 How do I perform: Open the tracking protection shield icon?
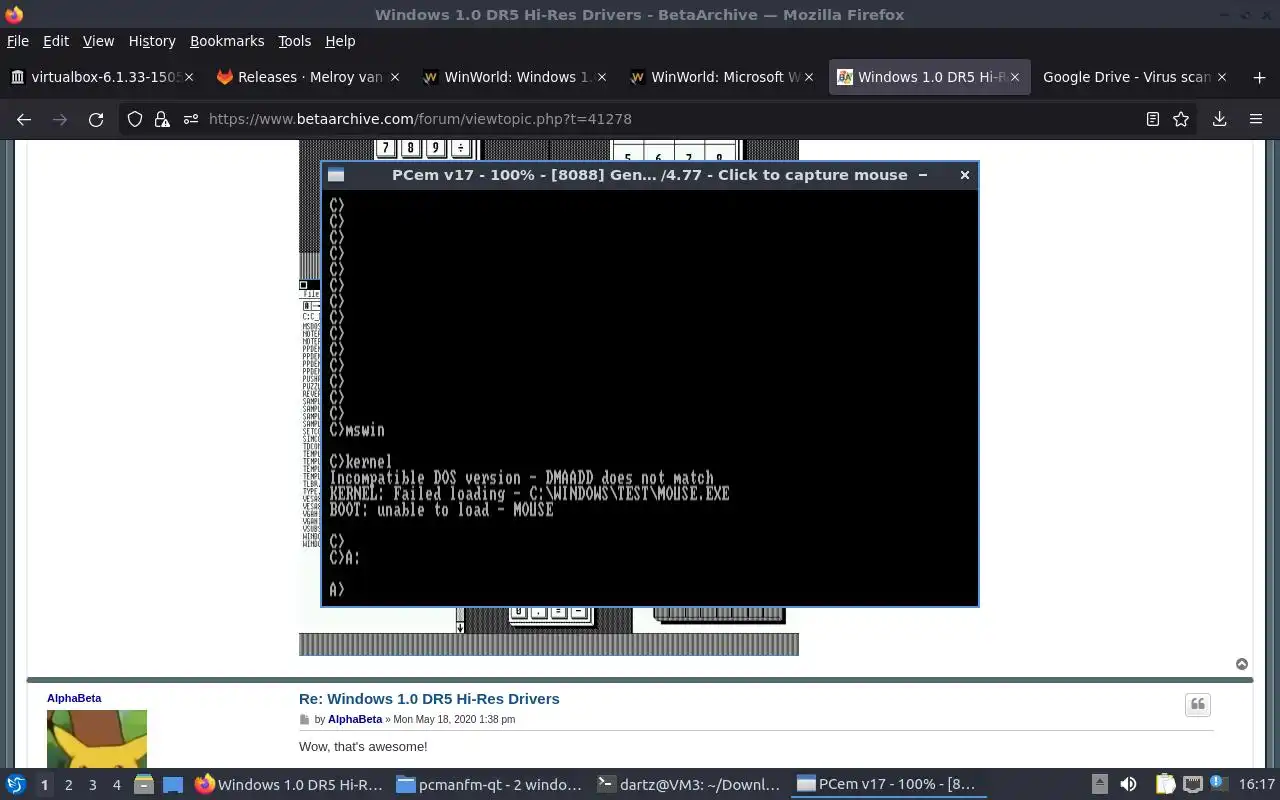135,119
